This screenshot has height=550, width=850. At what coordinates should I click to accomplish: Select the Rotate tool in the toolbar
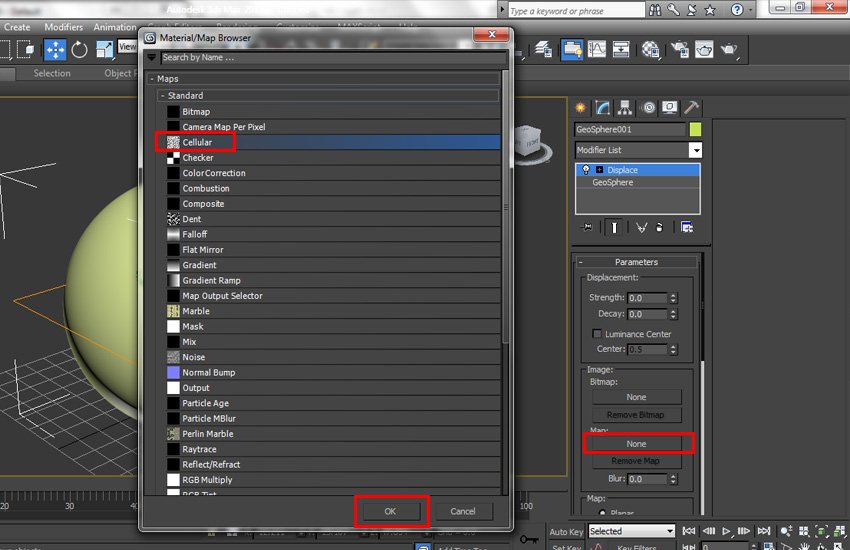click(x=79, y=49)
